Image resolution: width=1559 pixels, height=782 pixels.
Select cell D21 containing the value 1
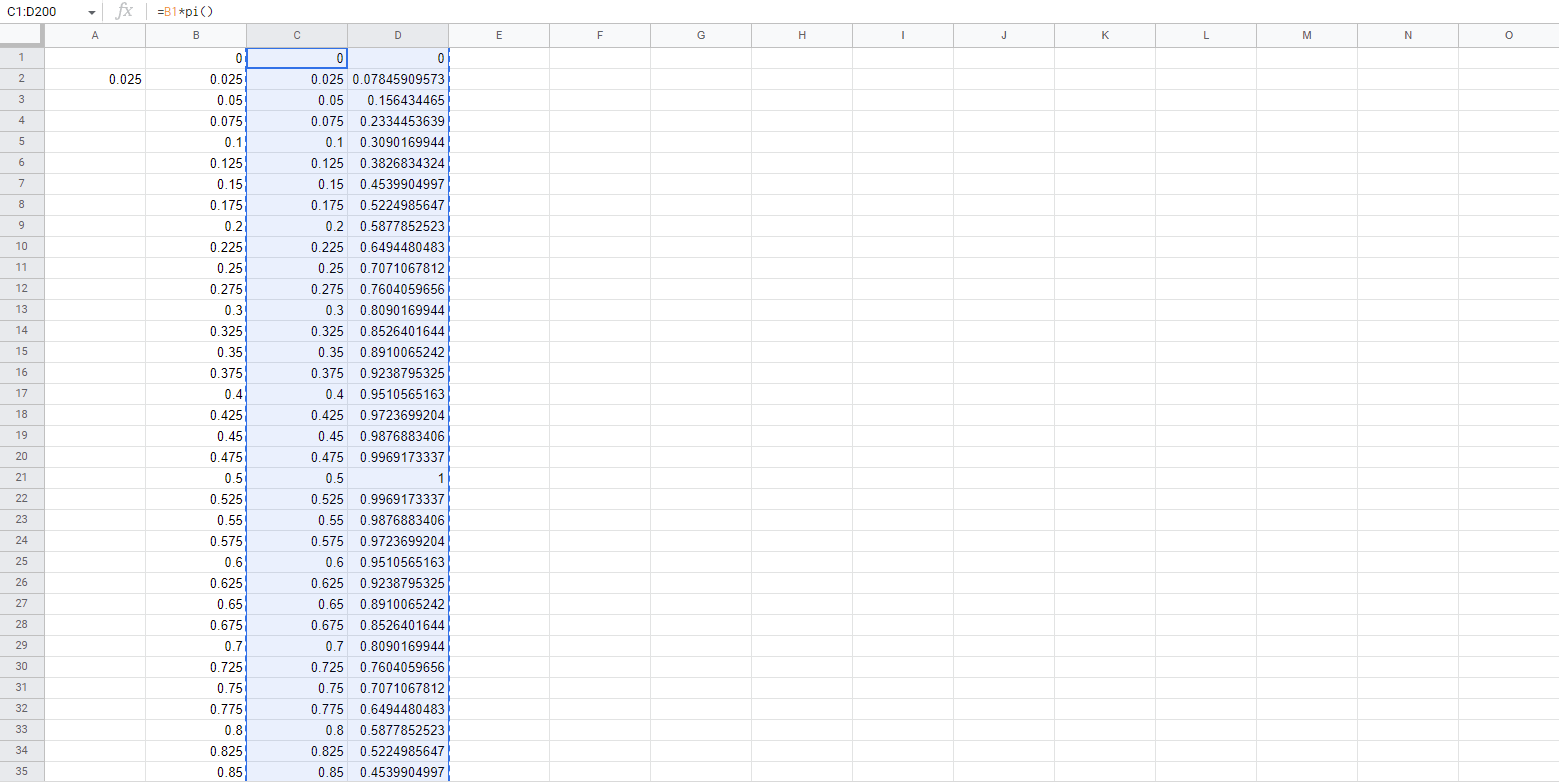397,478
